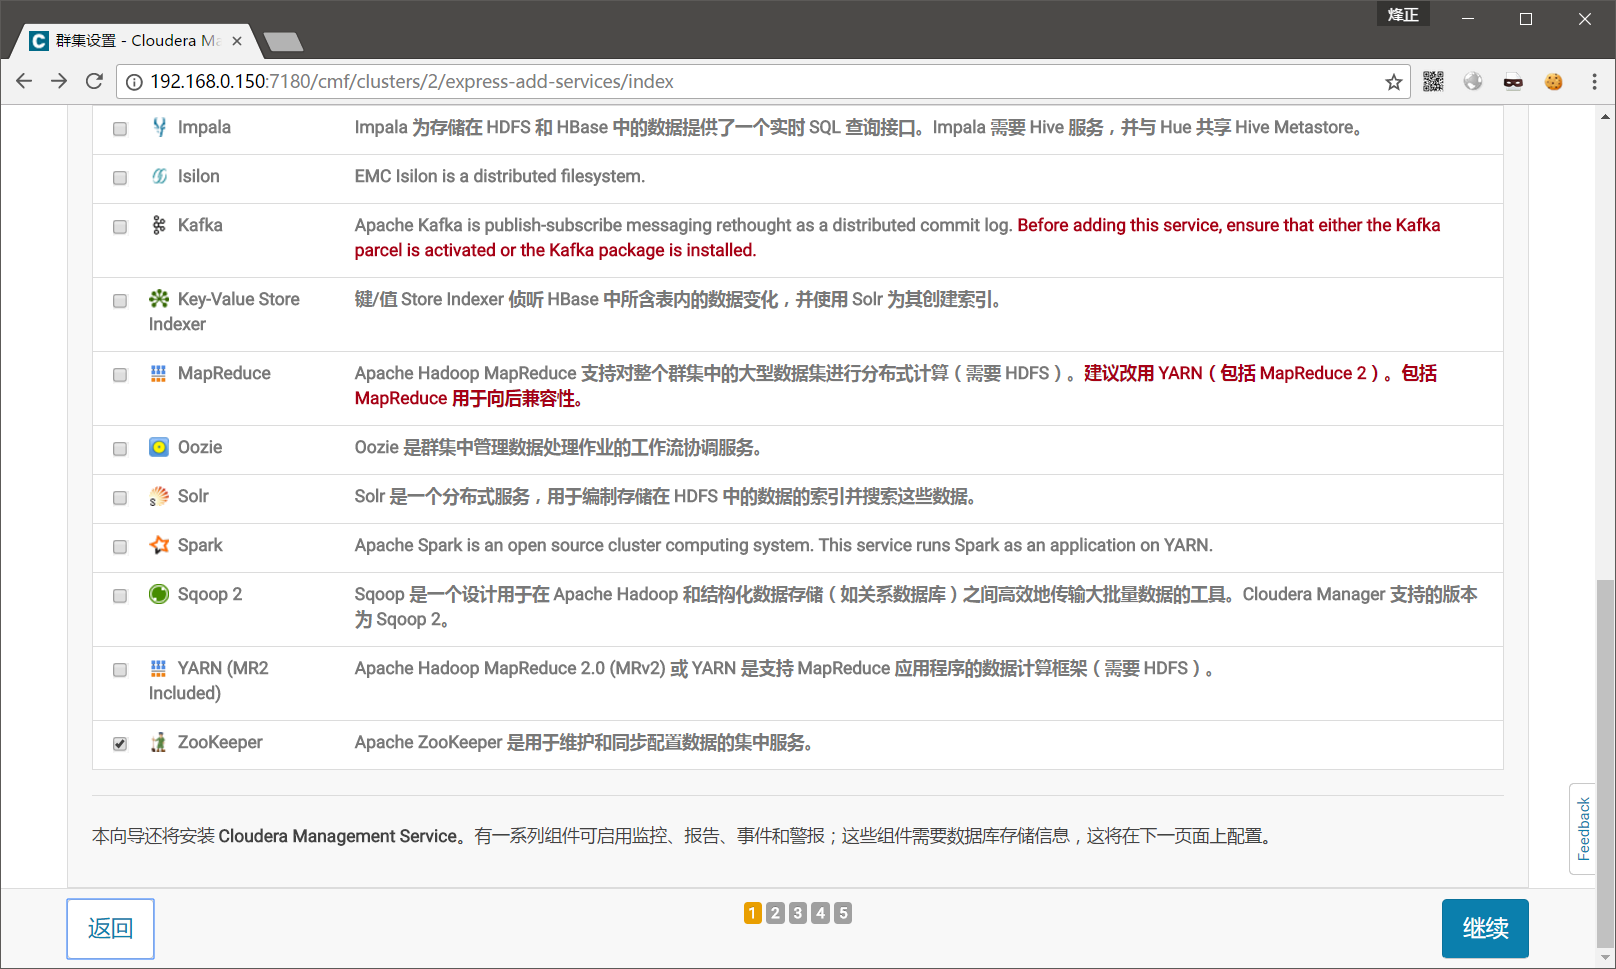This screenshot has height=969, width=1616.
Task: Click the ZooKeeper service icon
Action: pos(159,742)
